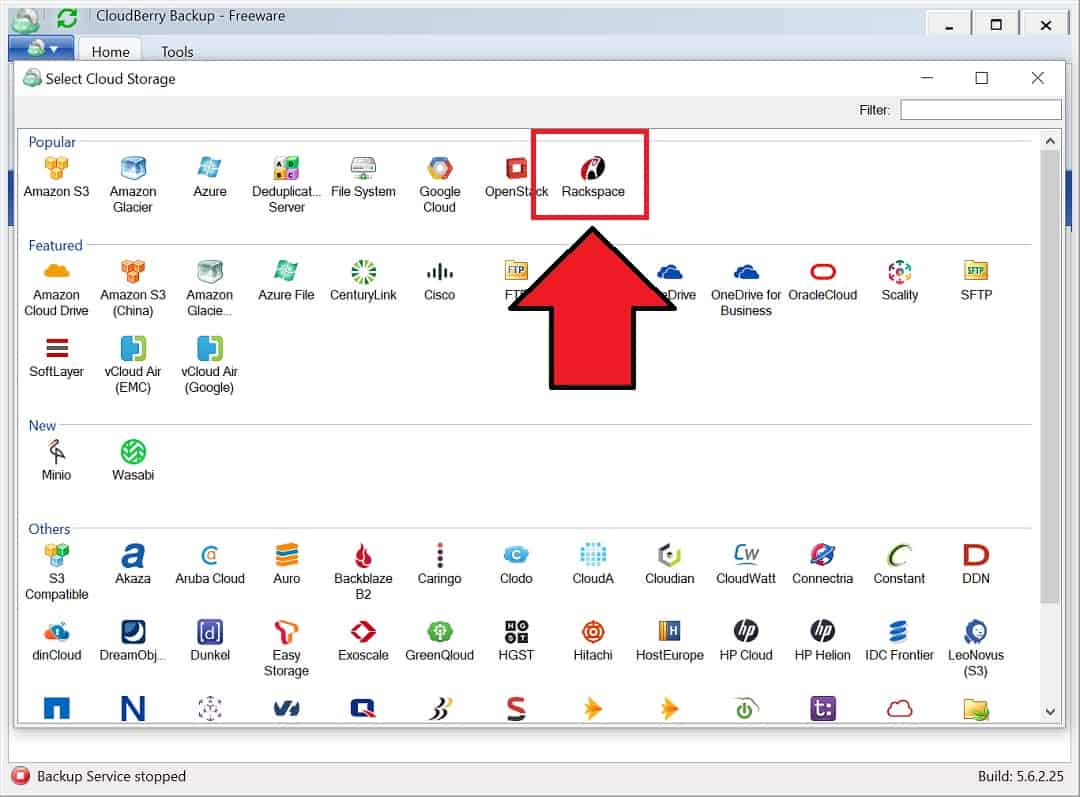Open the quick access toolbar dropdown
Viewport: 1080px width, 797px height.
coord(40,46)
